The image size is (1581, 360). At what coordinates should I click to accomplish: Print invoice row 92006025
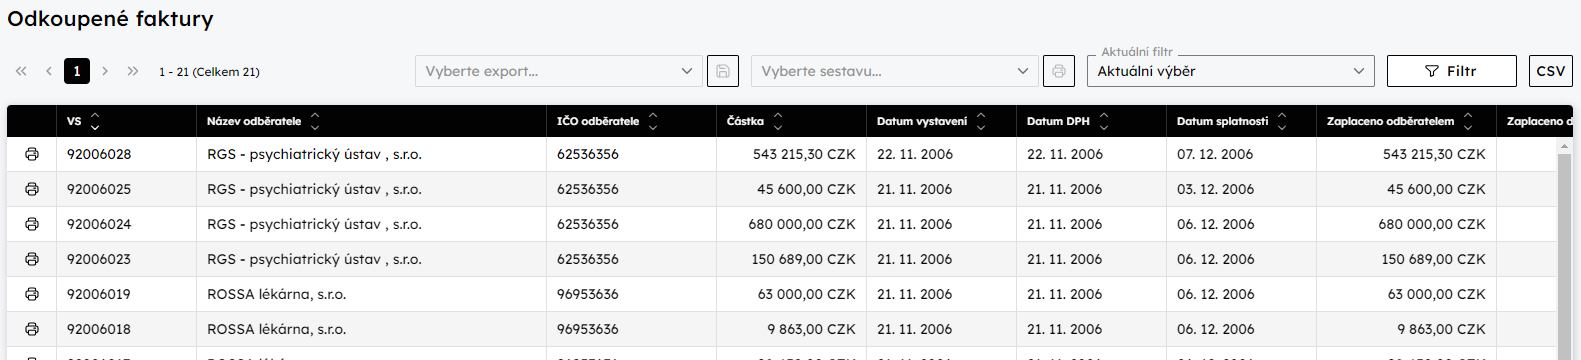(x=32, y=189)
